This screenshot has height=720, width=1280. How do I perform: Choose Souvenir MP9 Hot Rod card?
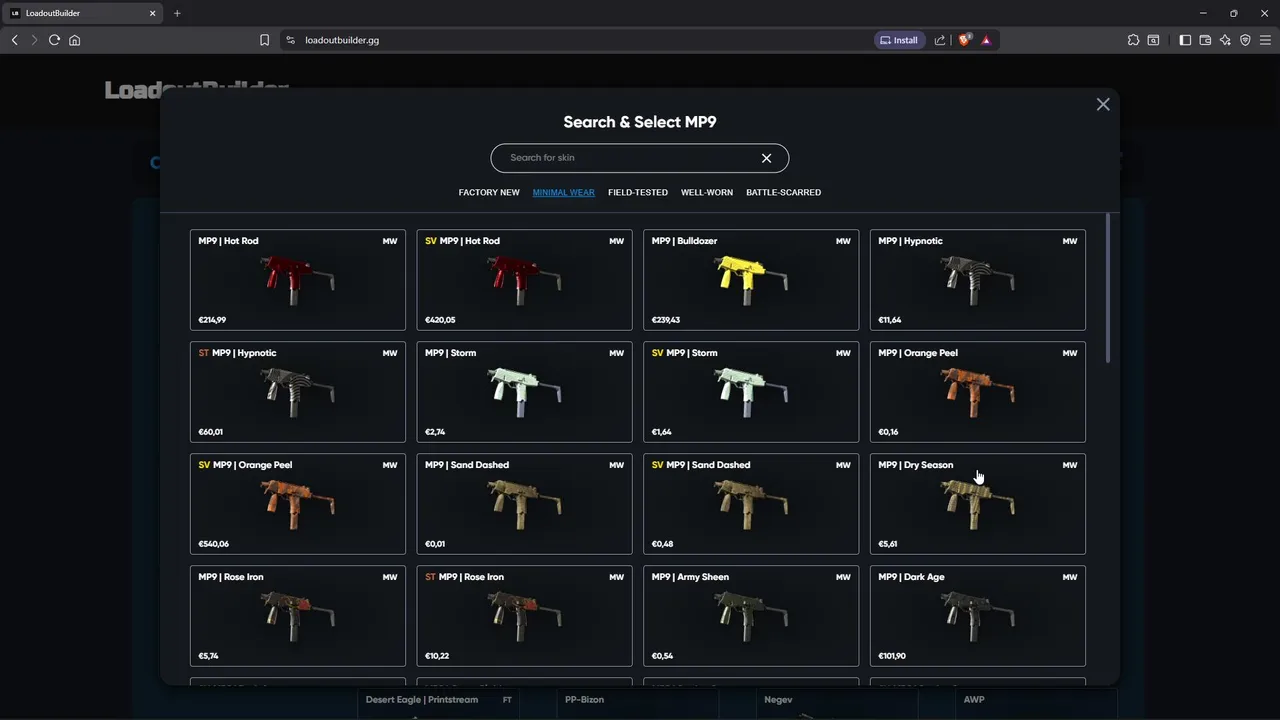(x=524, y=280)
